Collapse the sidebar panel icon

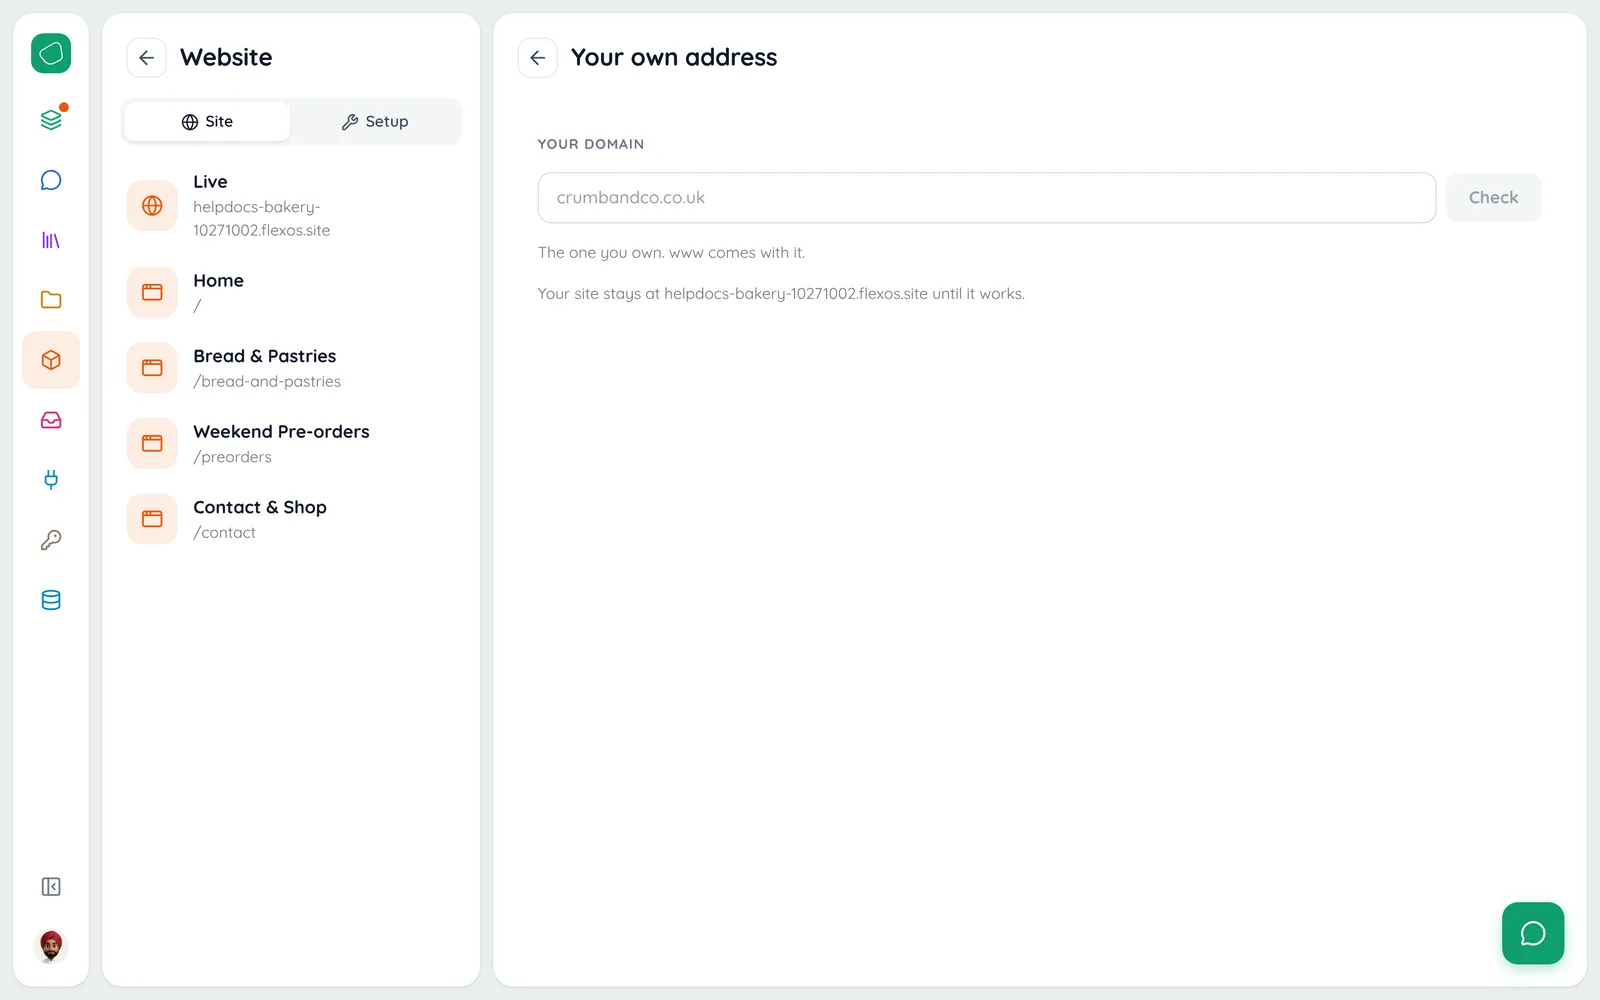(x=51, y=887)
